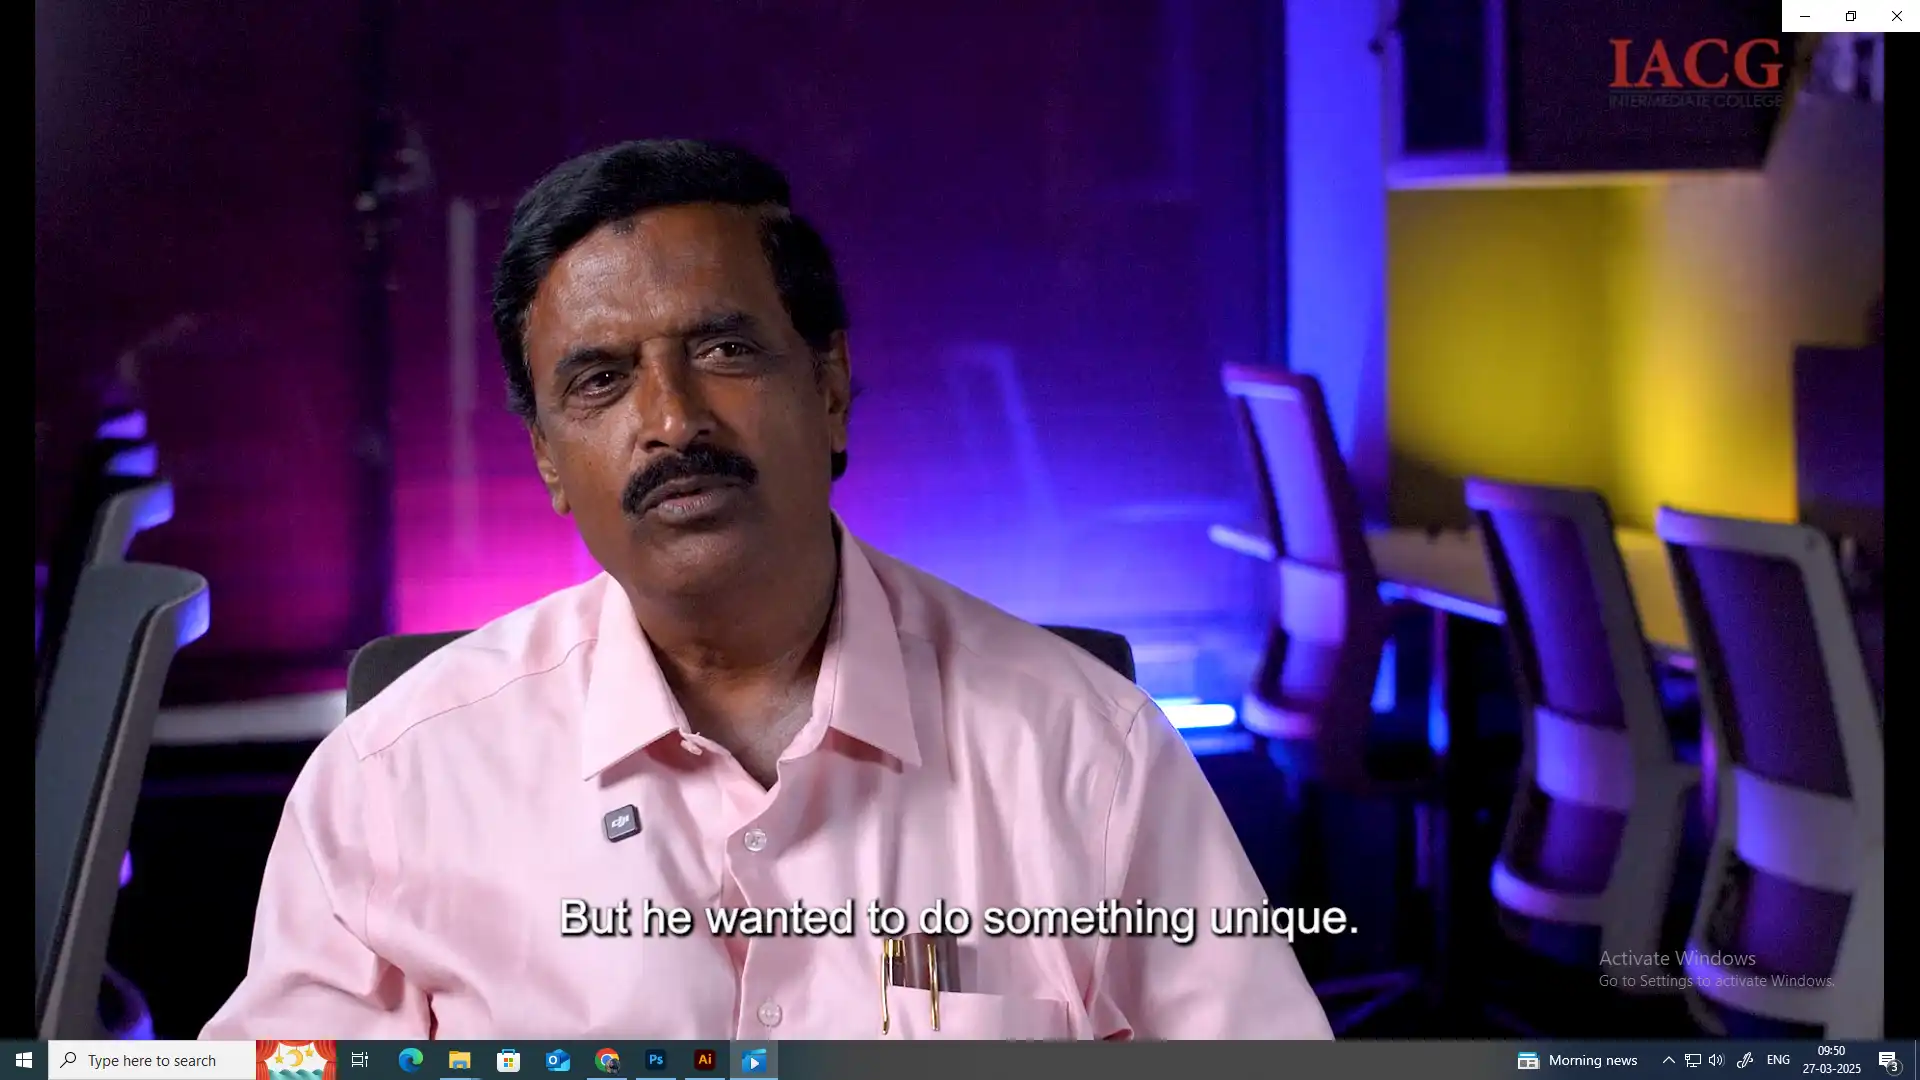Open Task View from the taskbar
1920x1080 pixels.
[x=360, y=1060]
